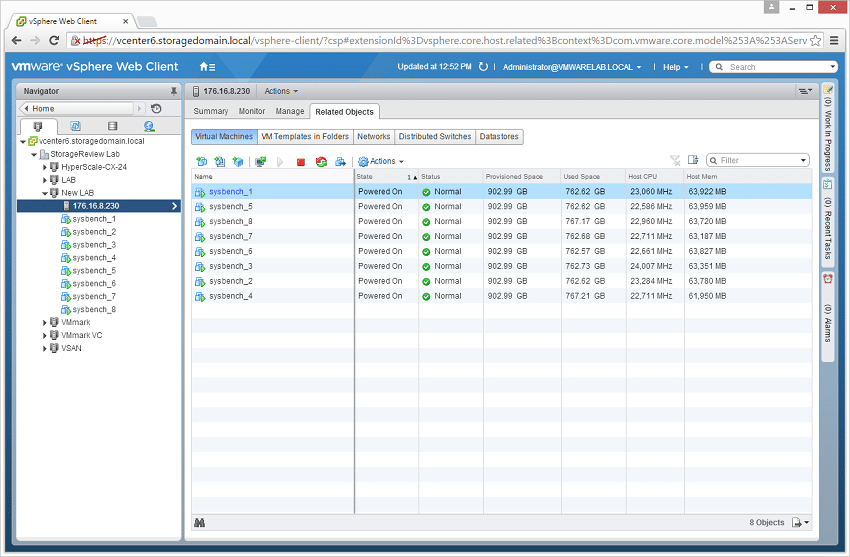Show VM Templates in Folders
The width and height of the screenshot is (850, 557).
point(305,137)
